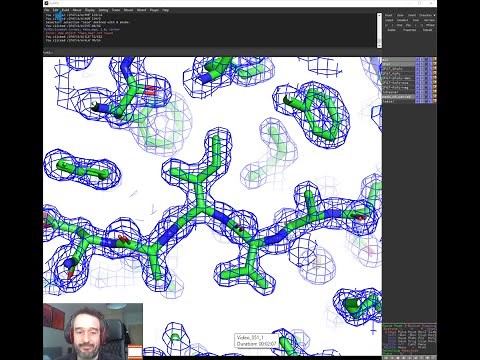Click the Get View button

429,20
